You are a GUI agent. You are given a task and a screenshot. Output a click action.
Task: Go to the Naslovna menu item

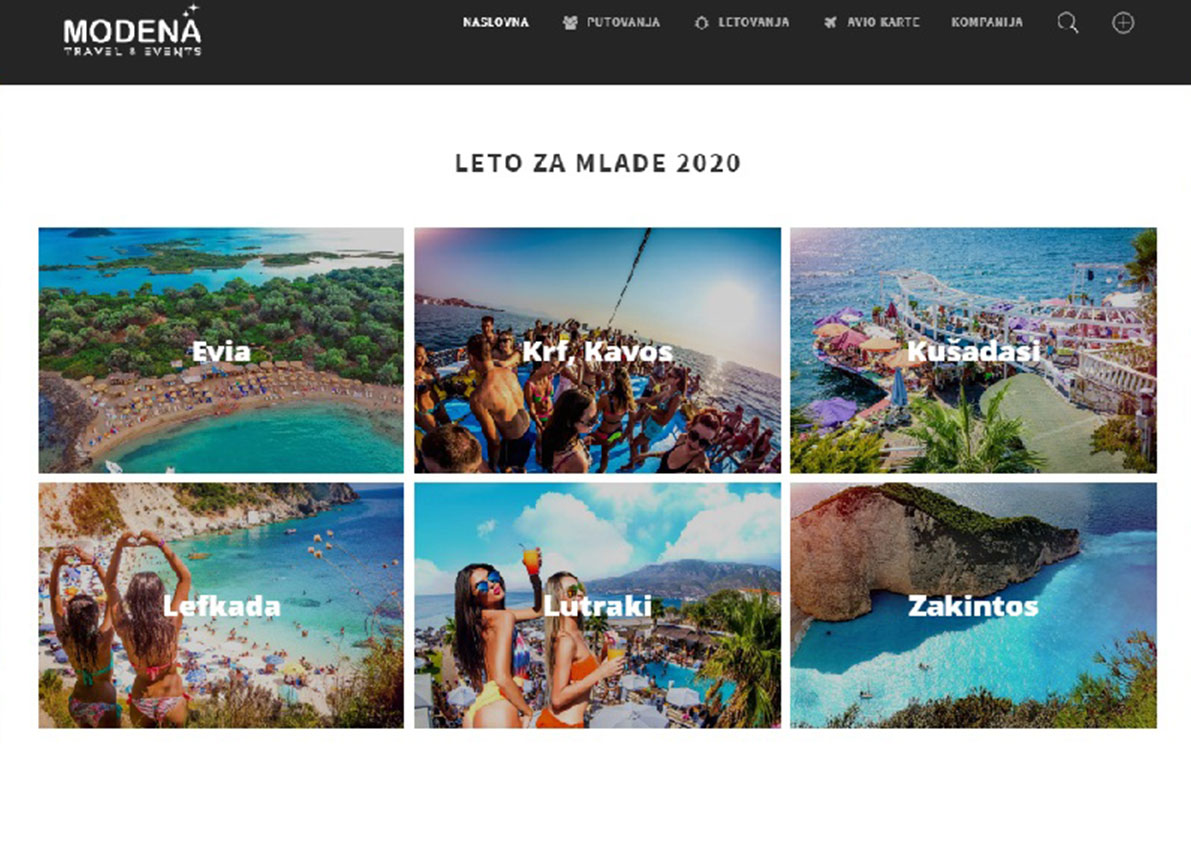pyautogui.click(x=495, y=23)
